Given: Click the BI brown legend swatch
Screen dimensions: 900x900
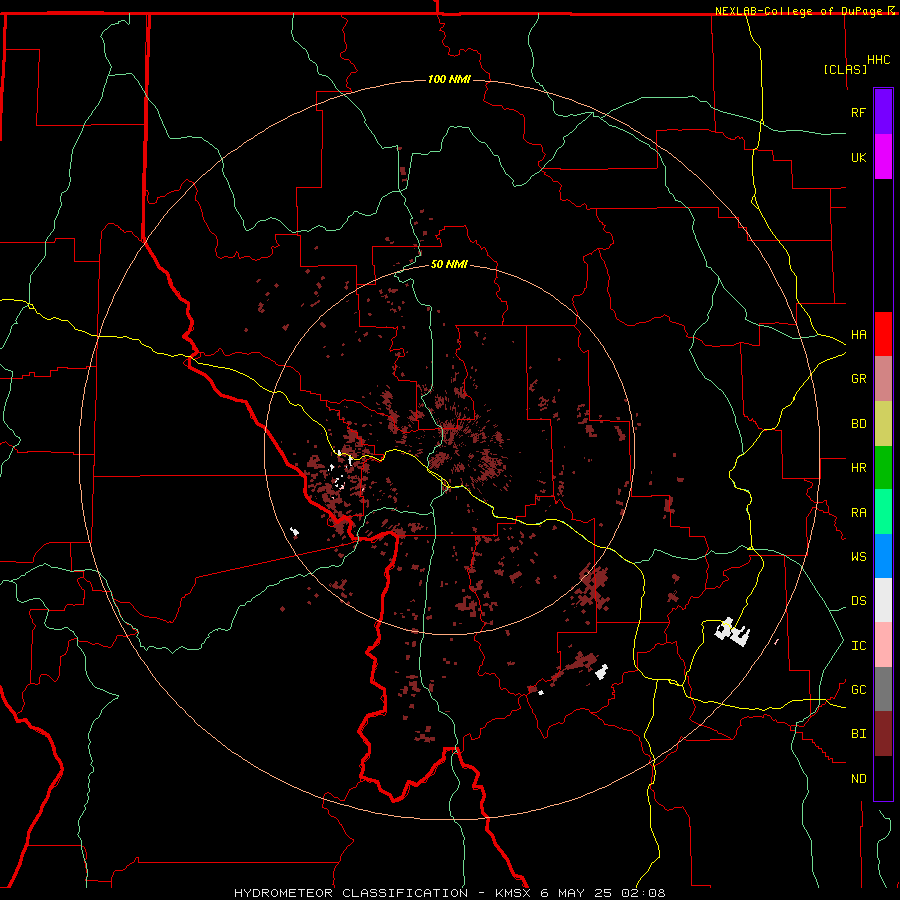Looking at the screenshot, I should tap(883, 734).
